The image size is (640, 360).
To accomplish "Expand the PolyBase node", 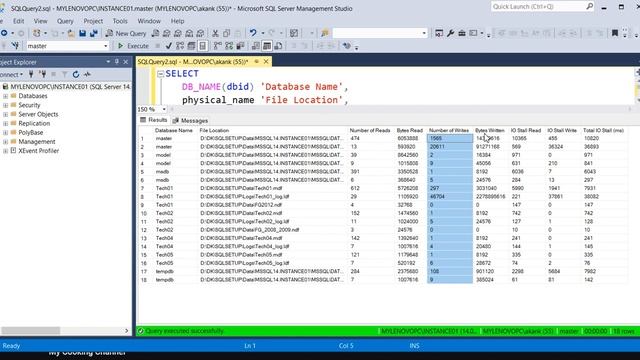I will point(6,133).
